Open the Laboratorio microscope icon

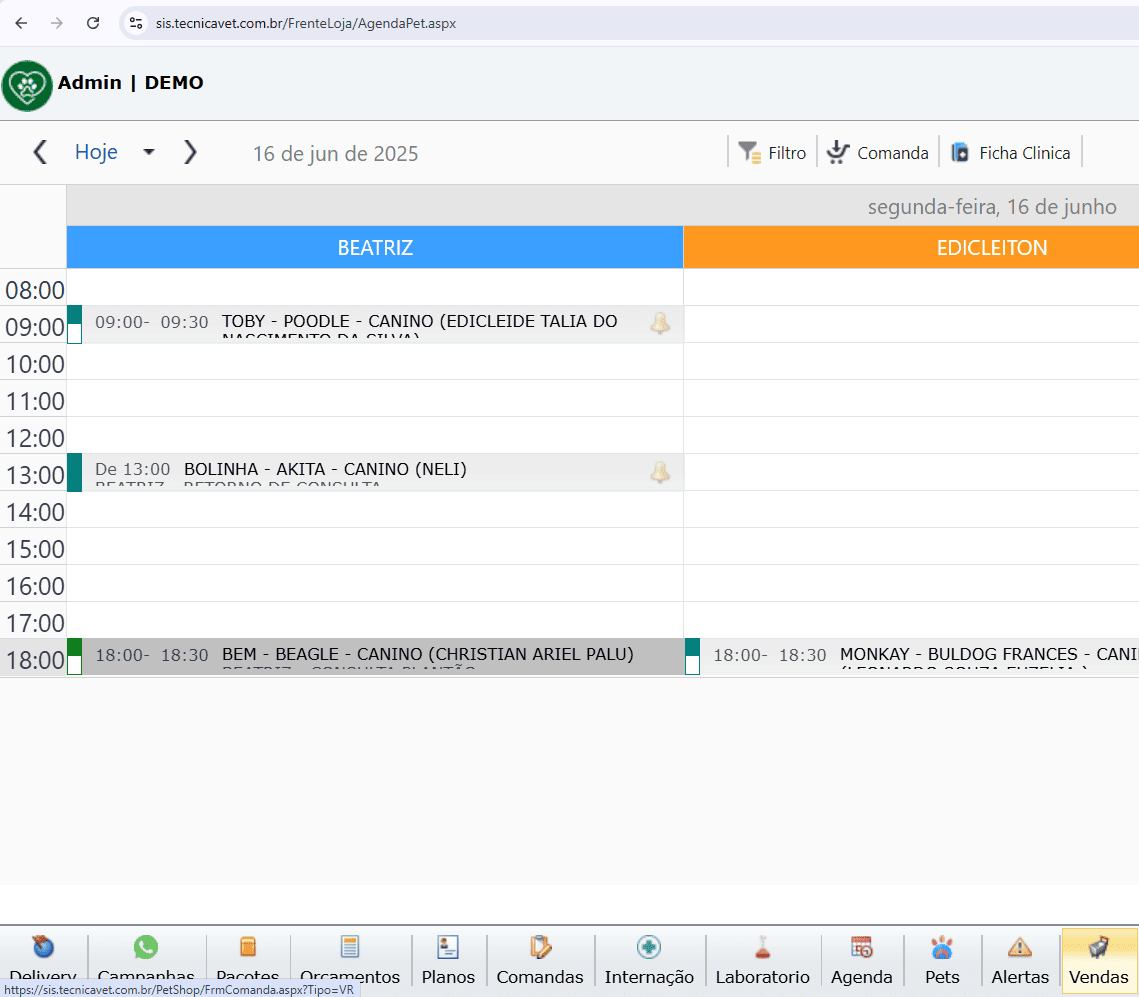point(762,947)
